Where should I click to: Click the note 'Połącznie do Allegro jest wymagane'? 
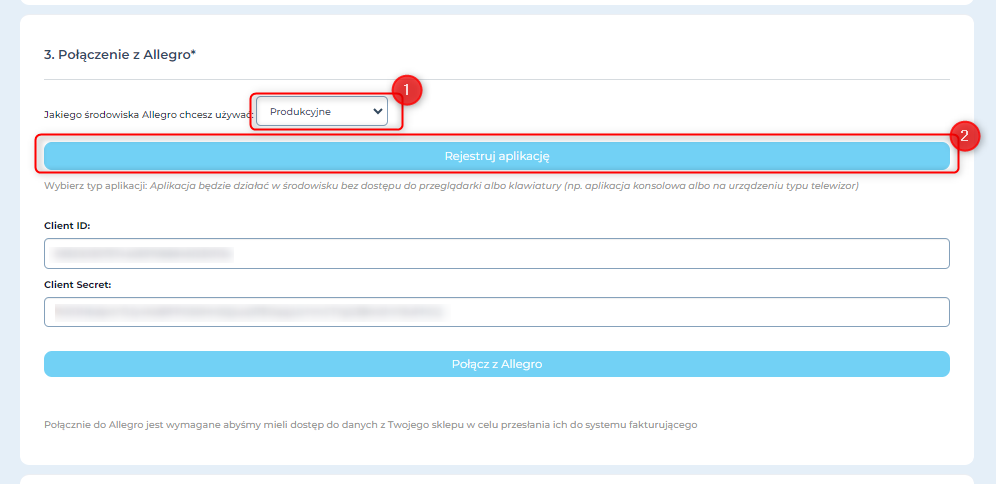(x=370, y=425)
